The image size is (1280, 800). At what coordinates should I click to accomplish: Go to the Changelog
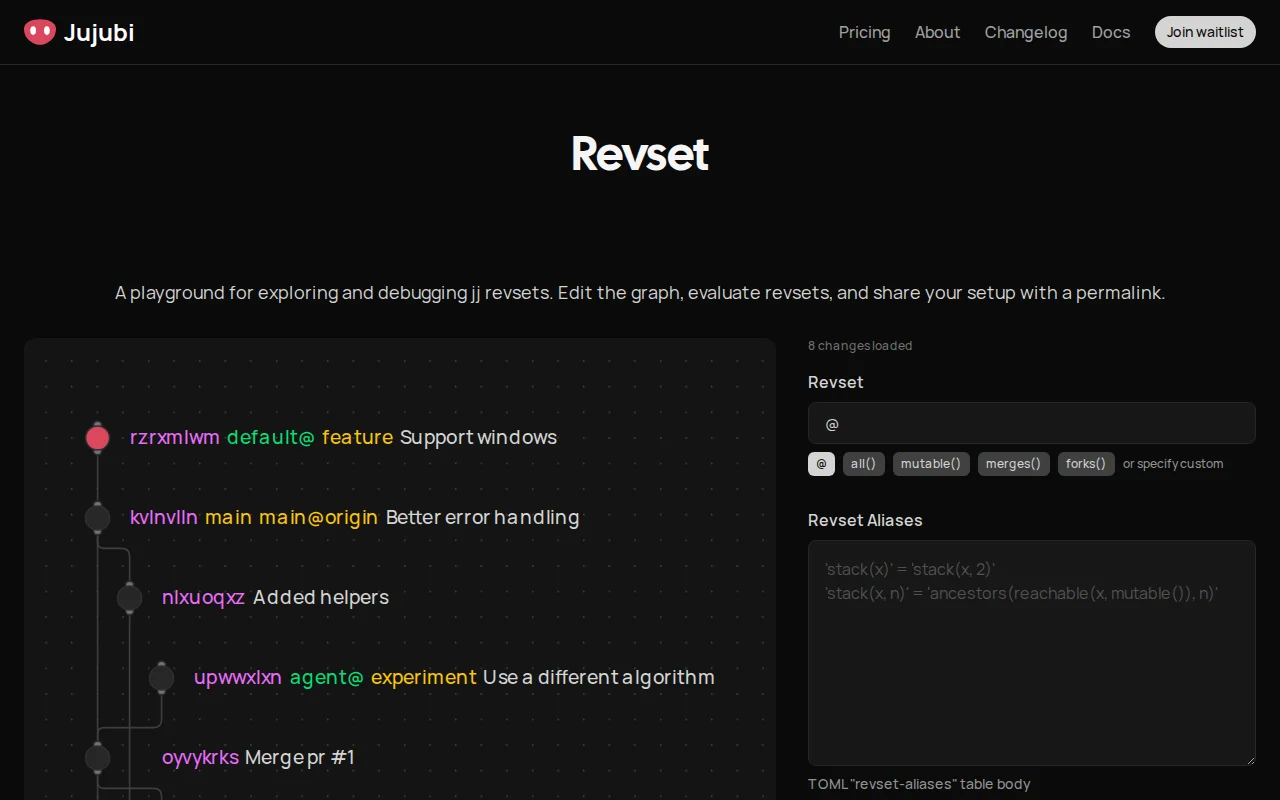coord(1026,32)
